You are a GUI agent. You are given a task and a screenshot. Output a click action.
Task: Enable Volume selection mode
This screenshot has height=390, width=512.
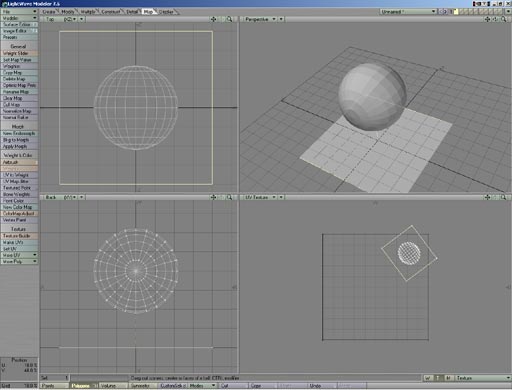(113, 386)
